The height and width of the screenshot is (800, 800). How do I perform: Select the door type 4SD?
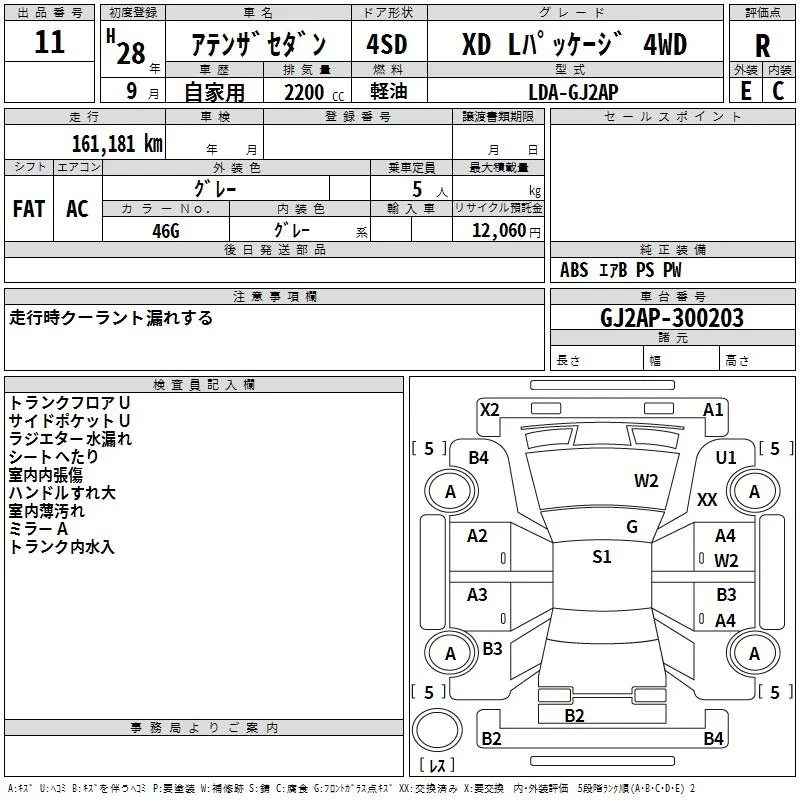(387, 44)
